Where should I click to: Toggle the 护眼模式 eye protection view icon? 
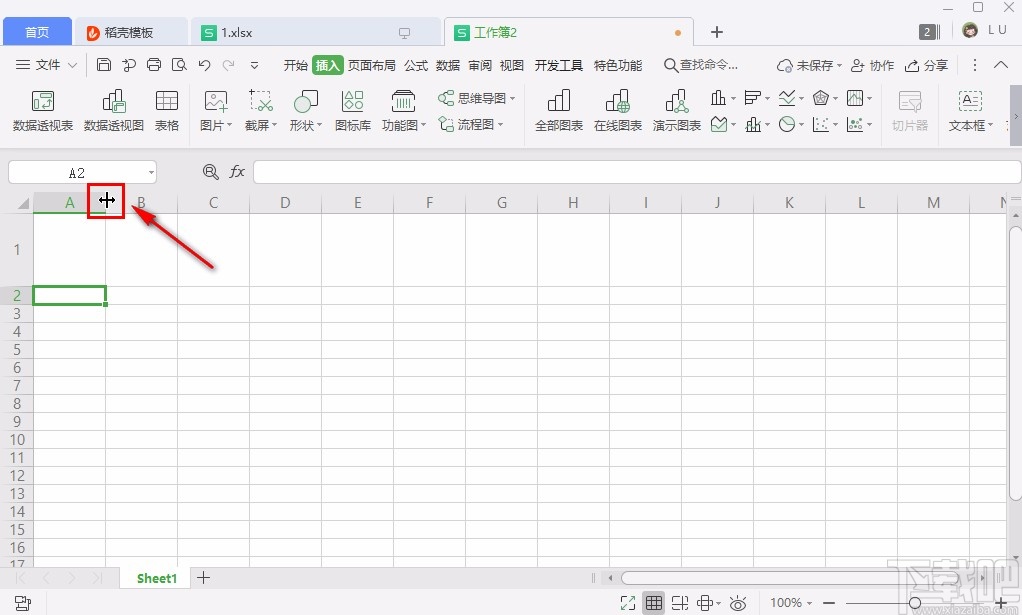point(738,603)
